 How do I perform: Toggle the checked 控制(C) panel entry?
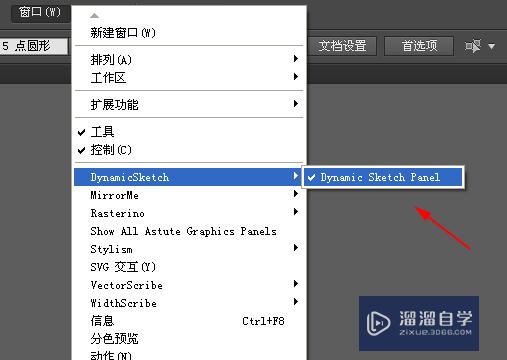click(x=189, y=150)
